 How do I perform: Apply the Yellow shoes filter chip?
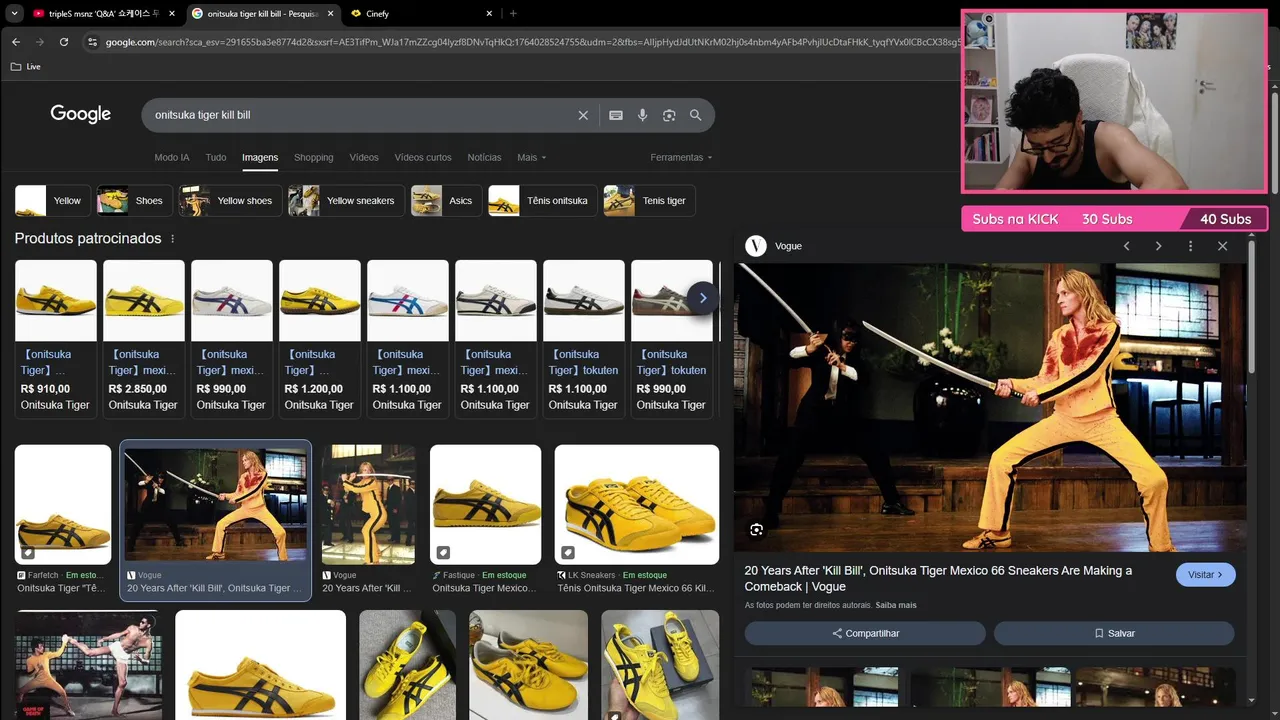click(231, 201)
